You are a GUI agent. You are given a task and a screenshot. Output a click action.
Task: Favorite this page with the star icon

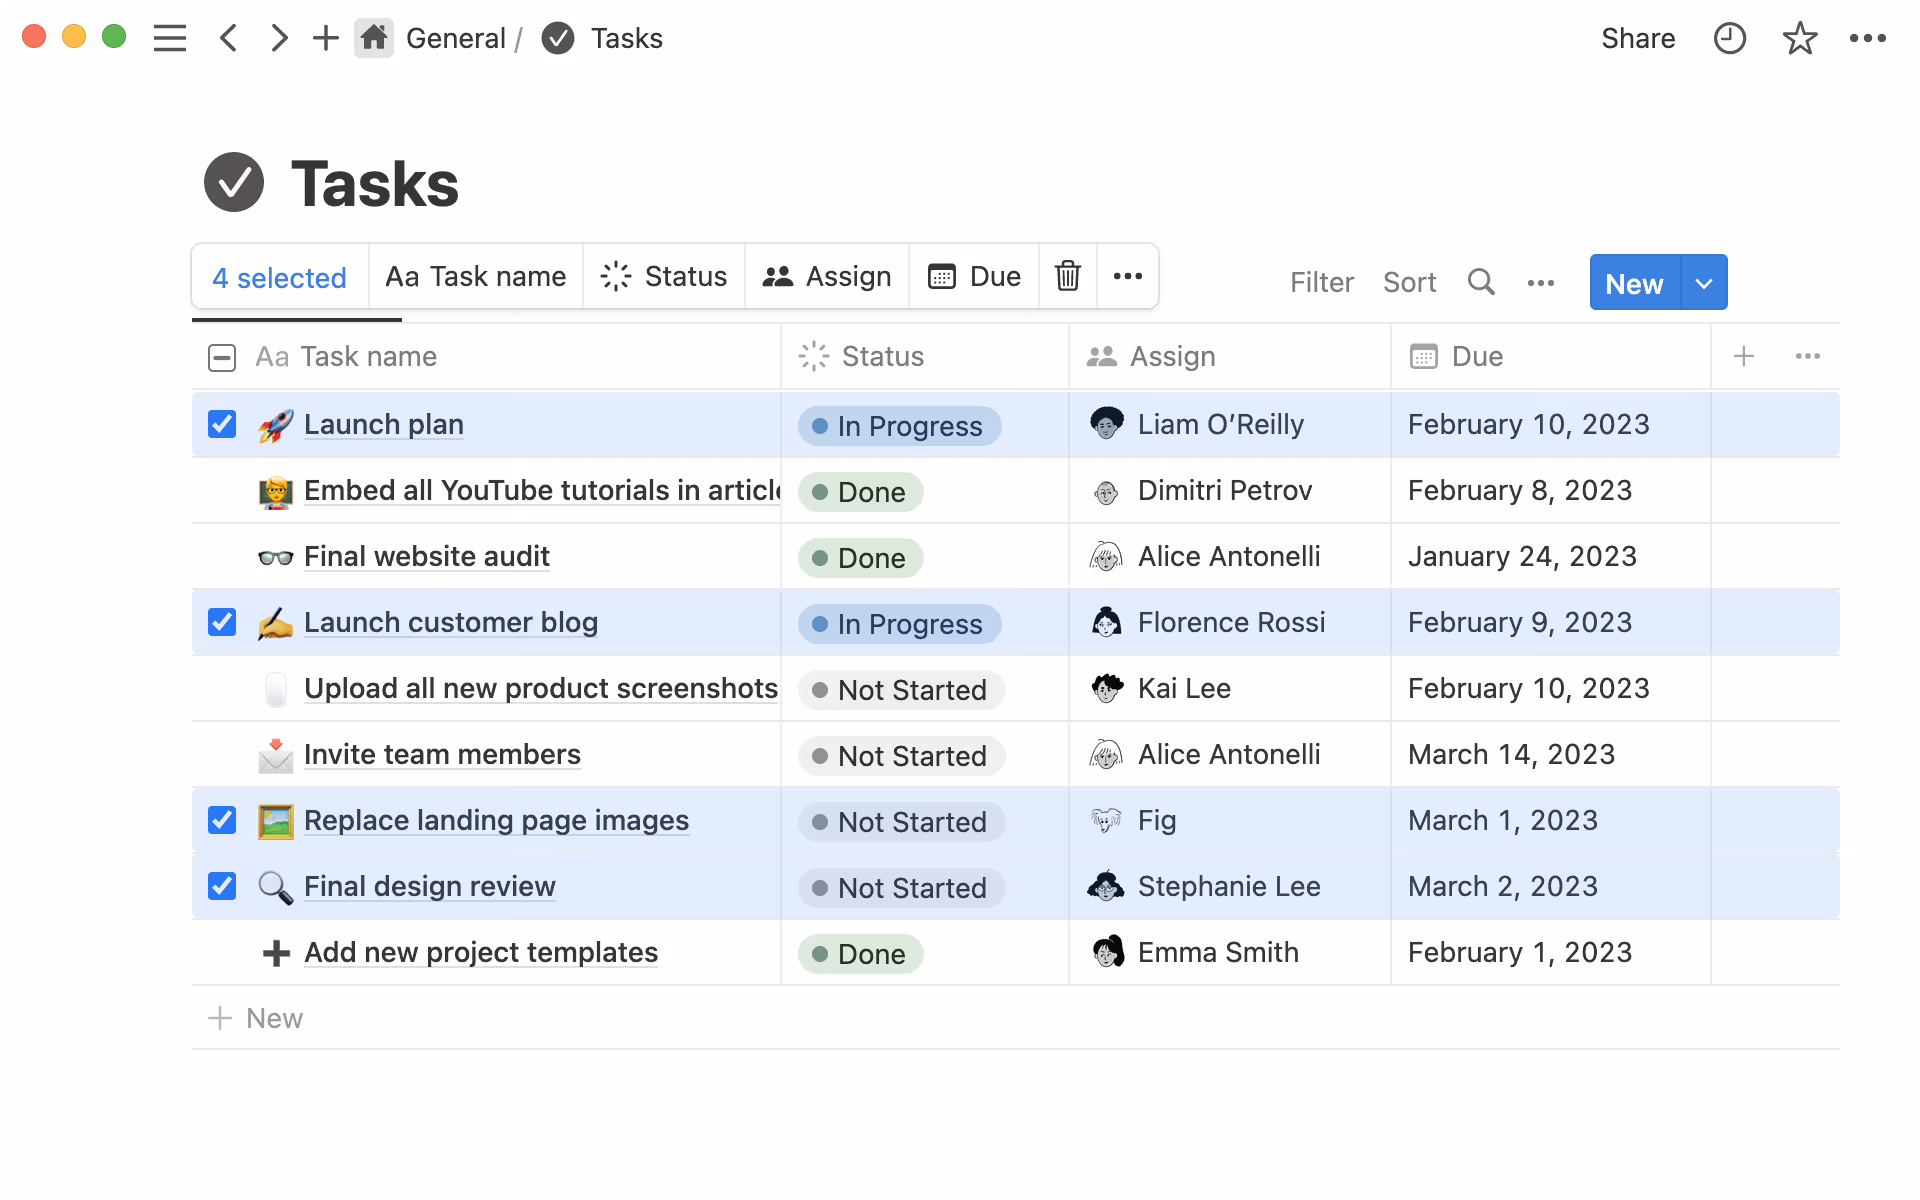1799,38
